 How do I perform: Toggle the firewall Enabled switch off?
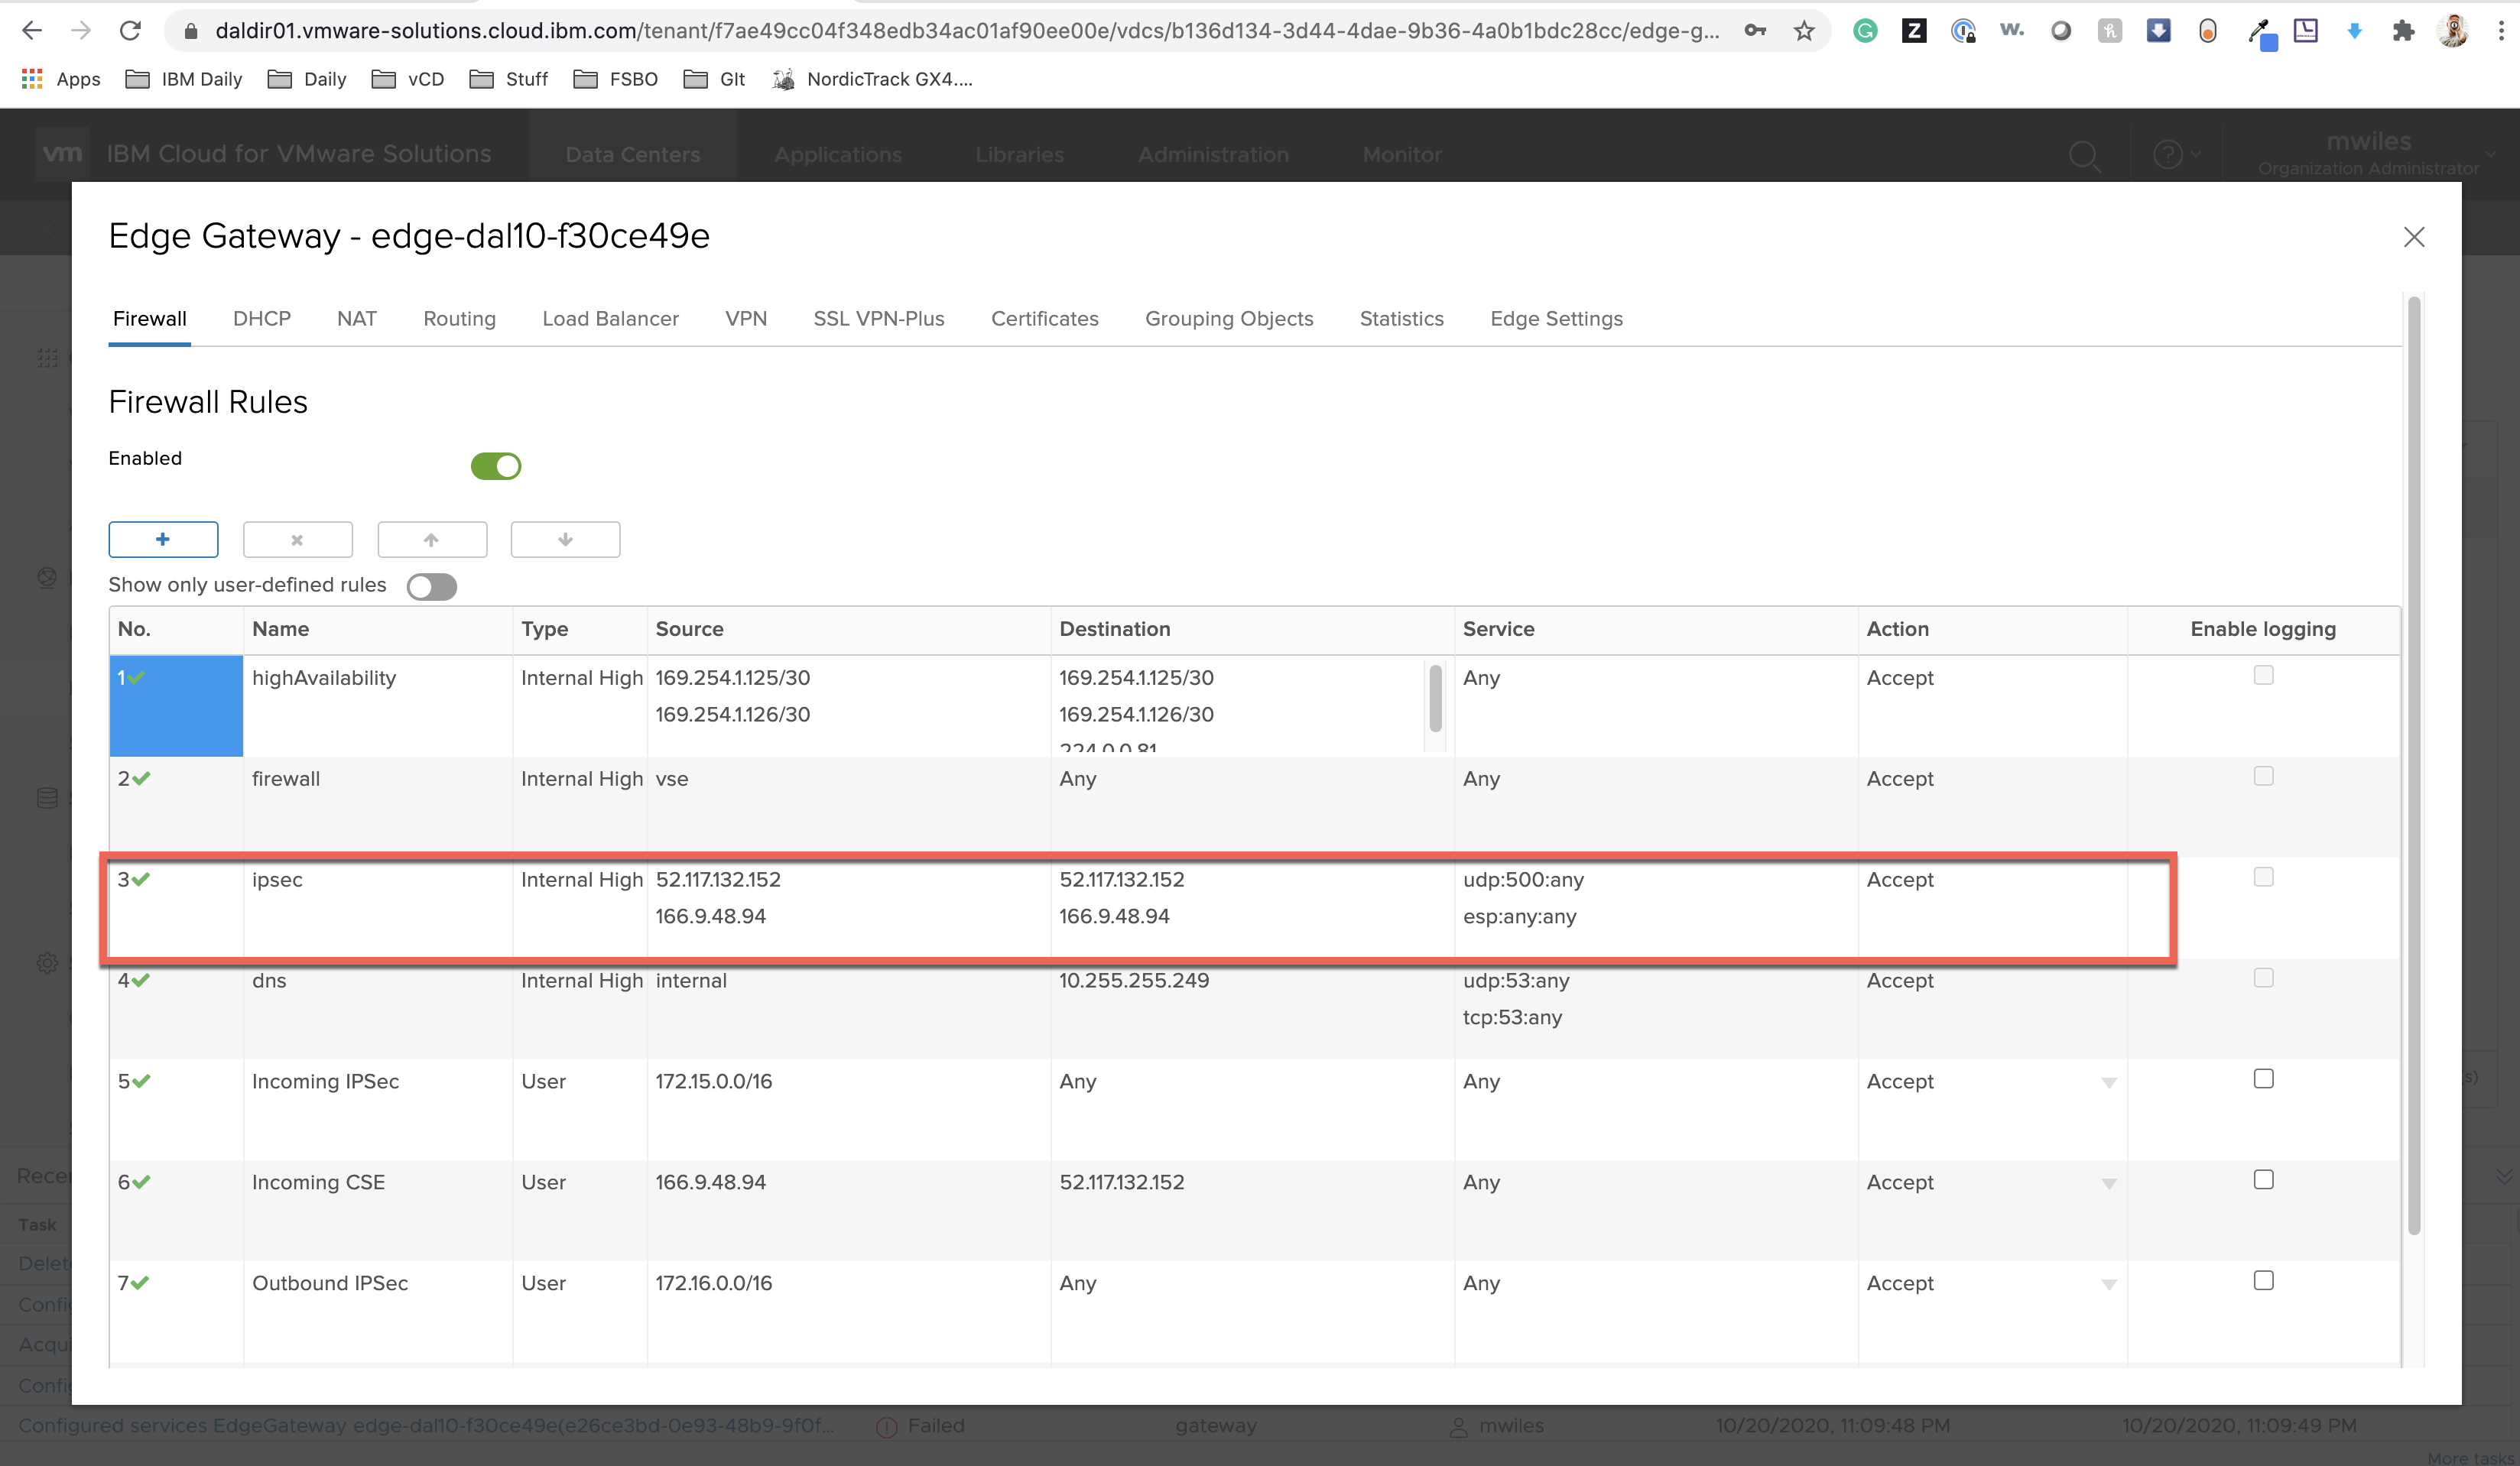[x=496, y=466]
